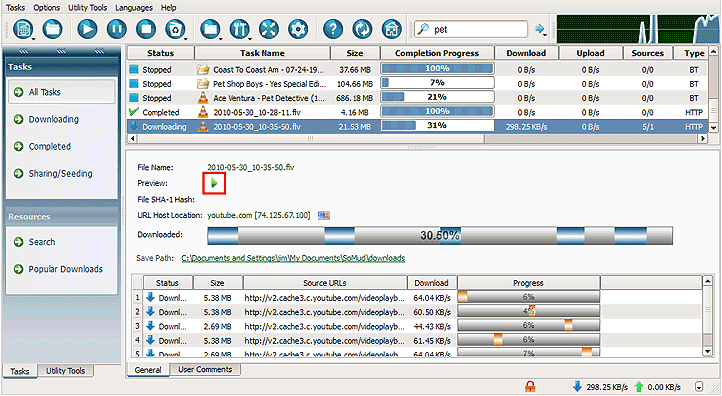Image resolution: width=722 pixels, height=396 pixels.
Task: Click the circular arrows refresh icon
Action: (362, 29)
